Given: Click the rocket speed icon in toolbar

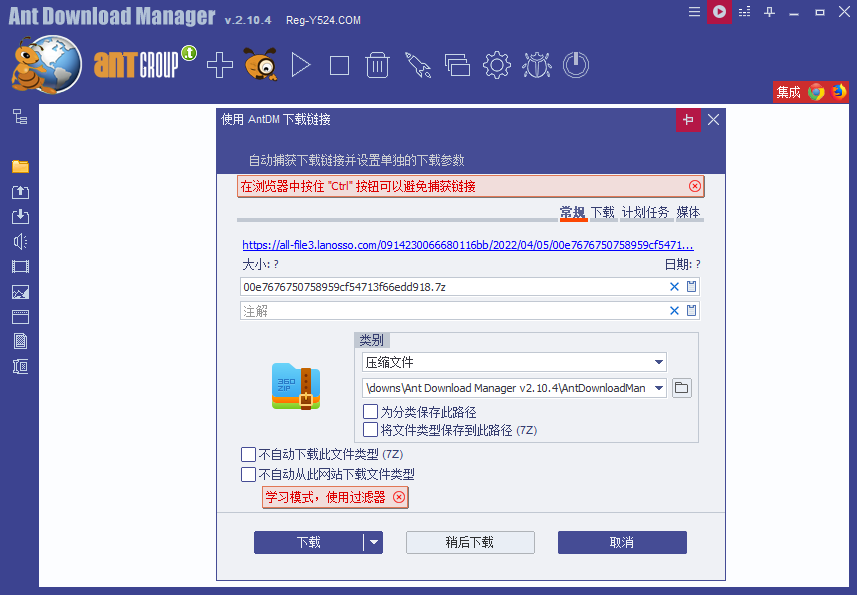Looking at the screenshot, I should [x=418, y=66].
